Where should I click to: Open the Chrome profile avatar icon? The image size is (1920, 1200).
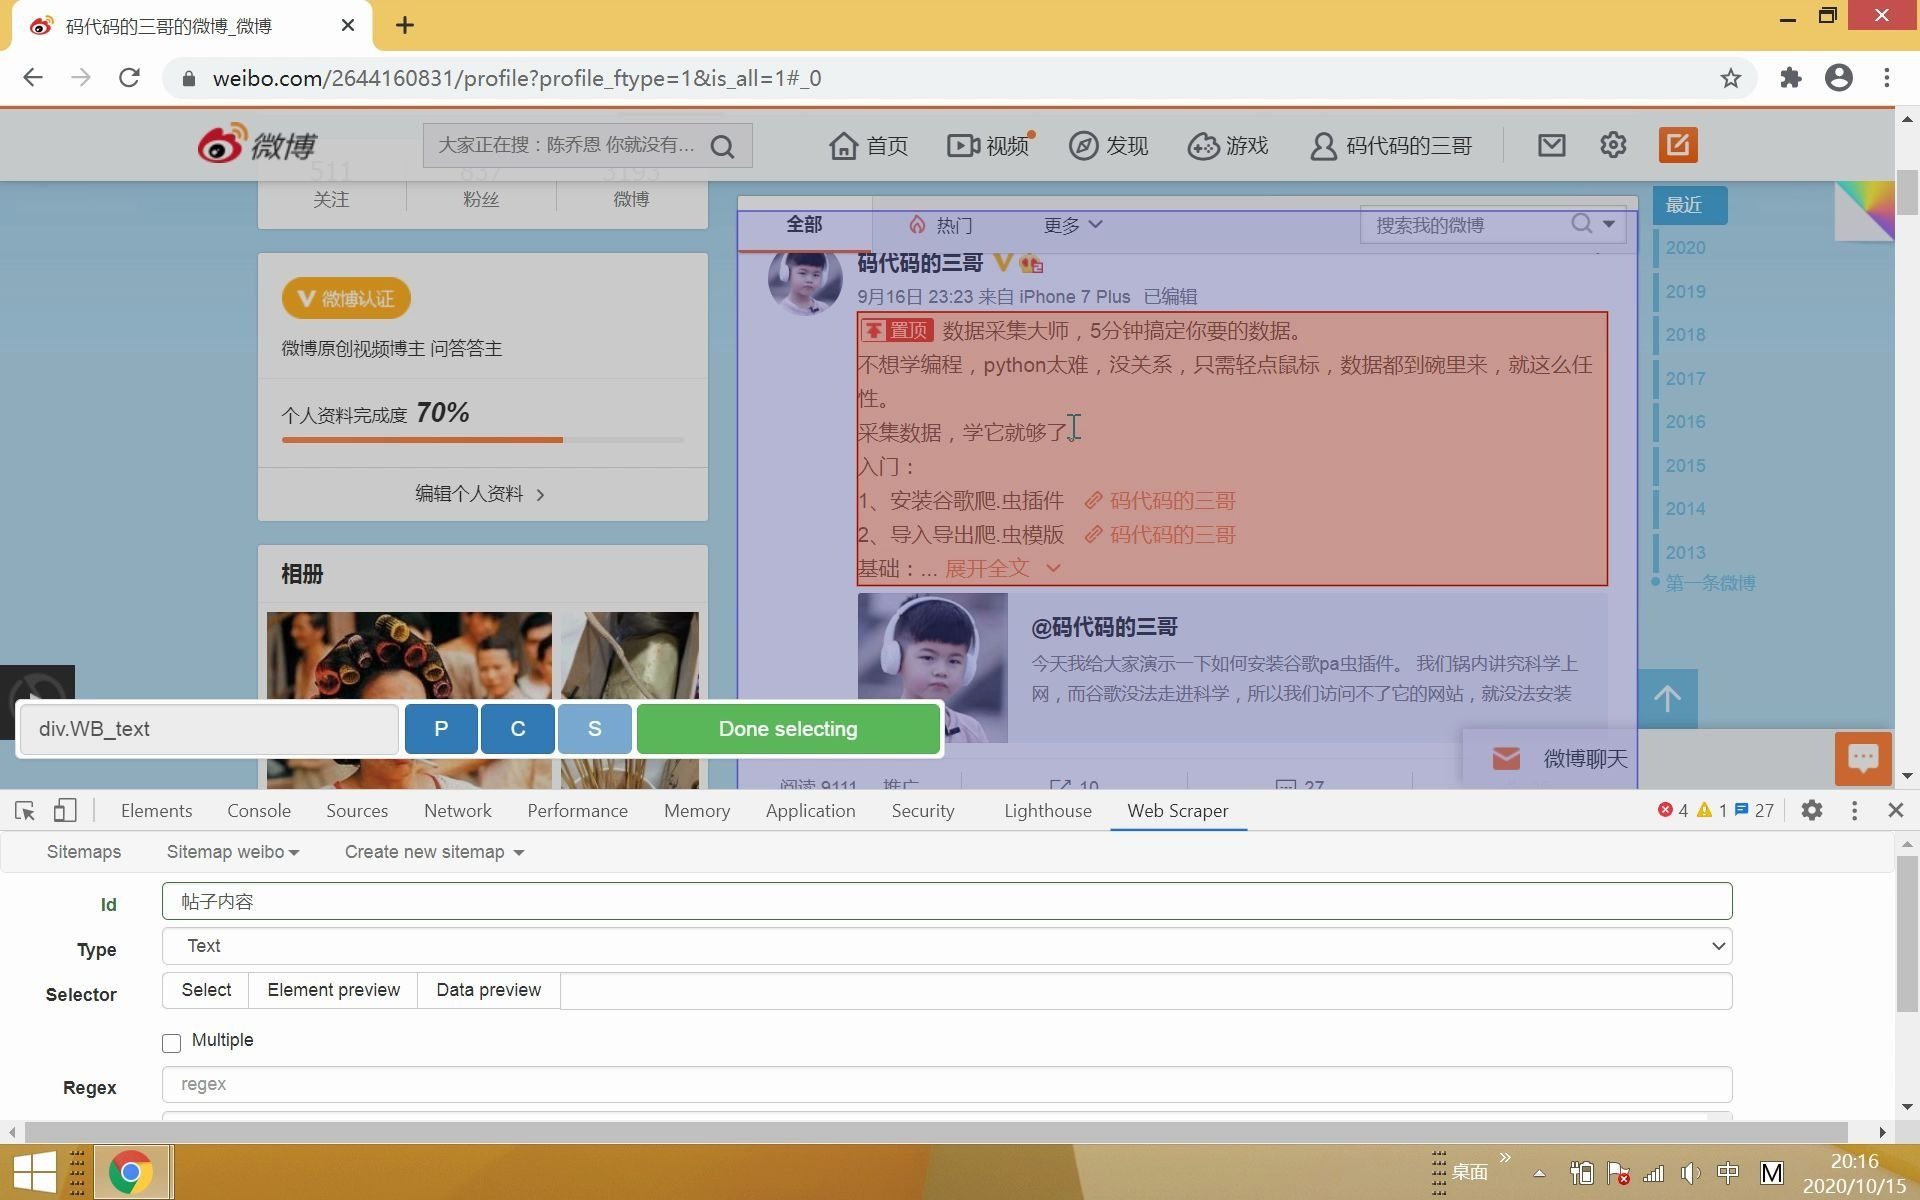coord(1838,78)
